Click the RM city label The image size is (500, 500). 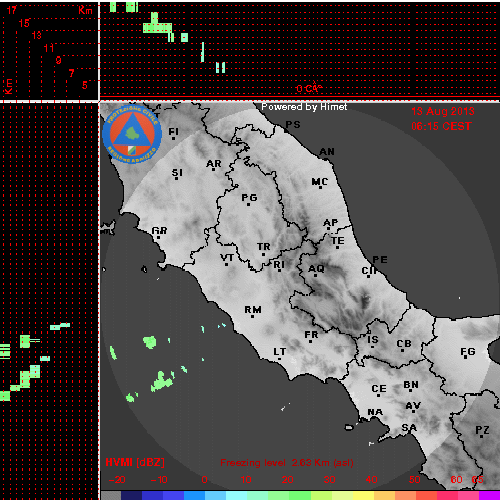253,310
